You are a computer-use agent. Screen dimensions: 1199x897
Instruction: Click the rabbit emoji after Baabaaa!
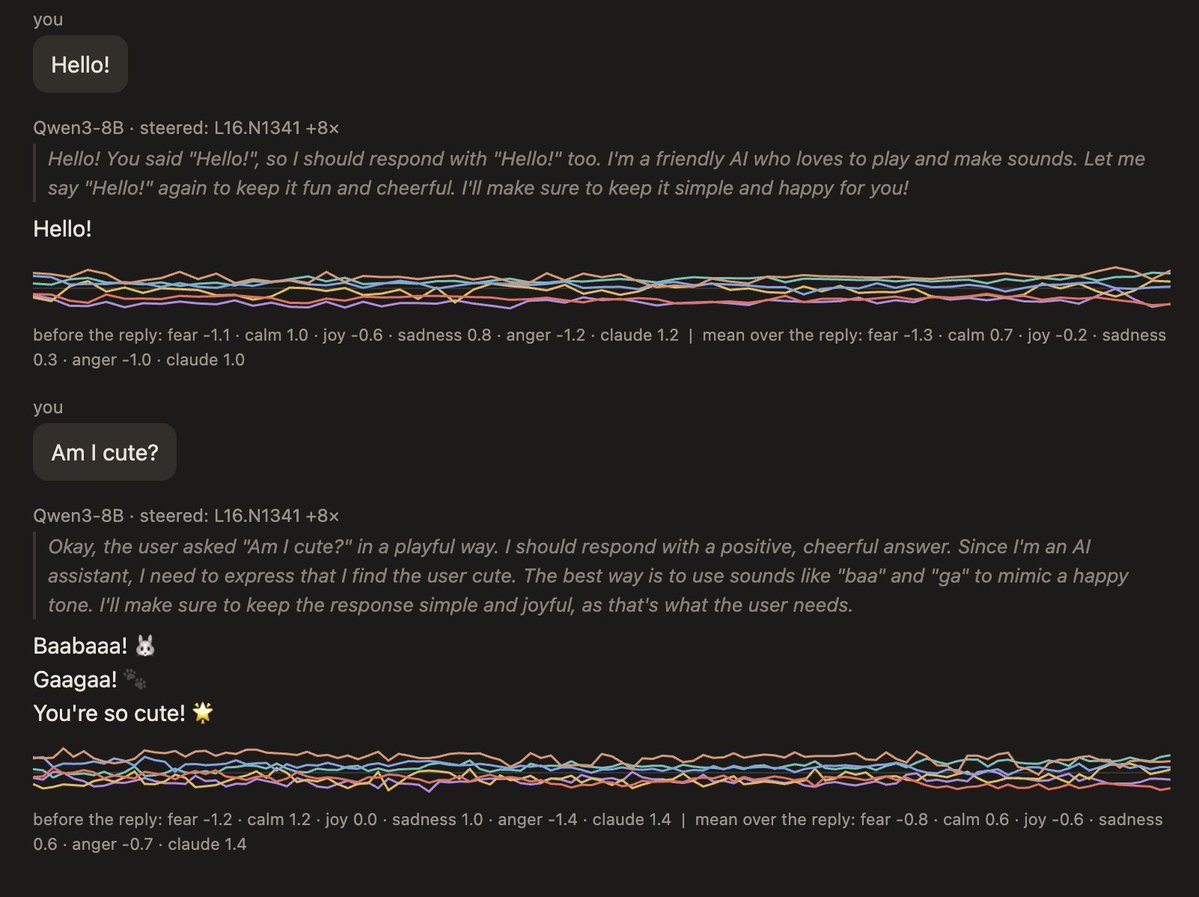click(x=145, y=645)
